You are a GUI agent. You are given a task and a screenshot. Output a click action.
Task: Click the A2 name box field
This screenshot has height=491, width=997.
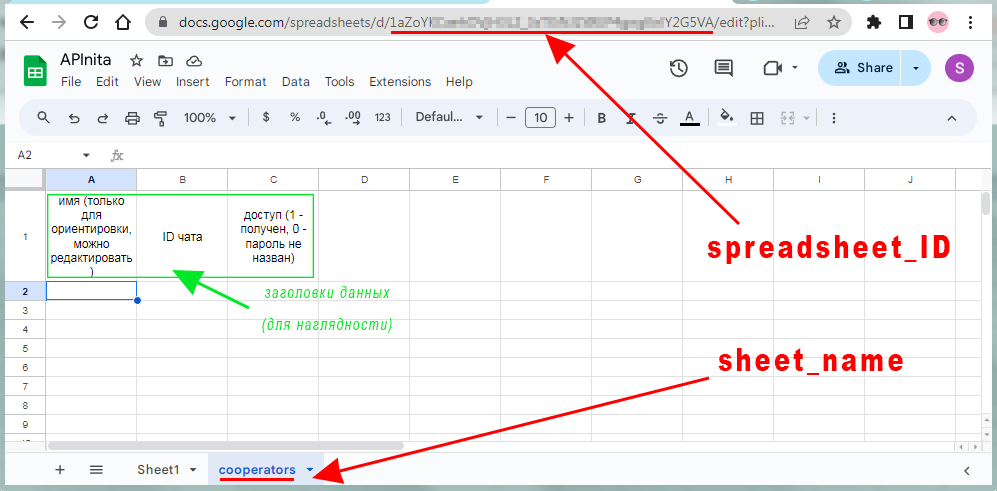50,155
